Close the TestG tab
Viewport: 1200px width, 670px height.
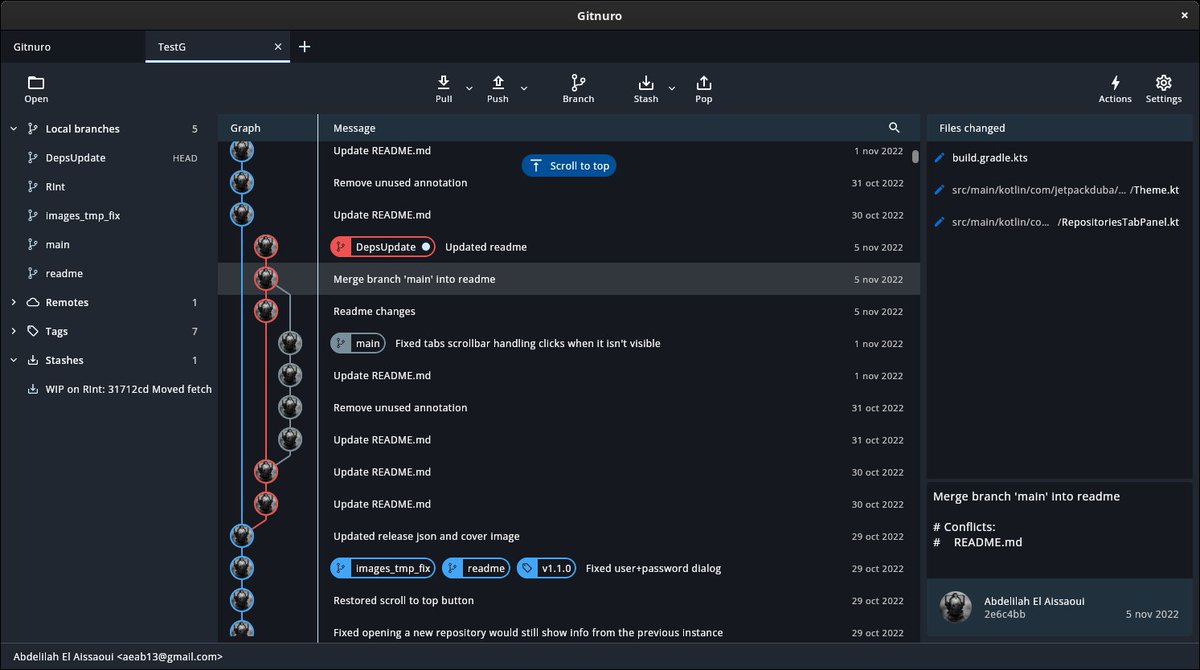278,47
